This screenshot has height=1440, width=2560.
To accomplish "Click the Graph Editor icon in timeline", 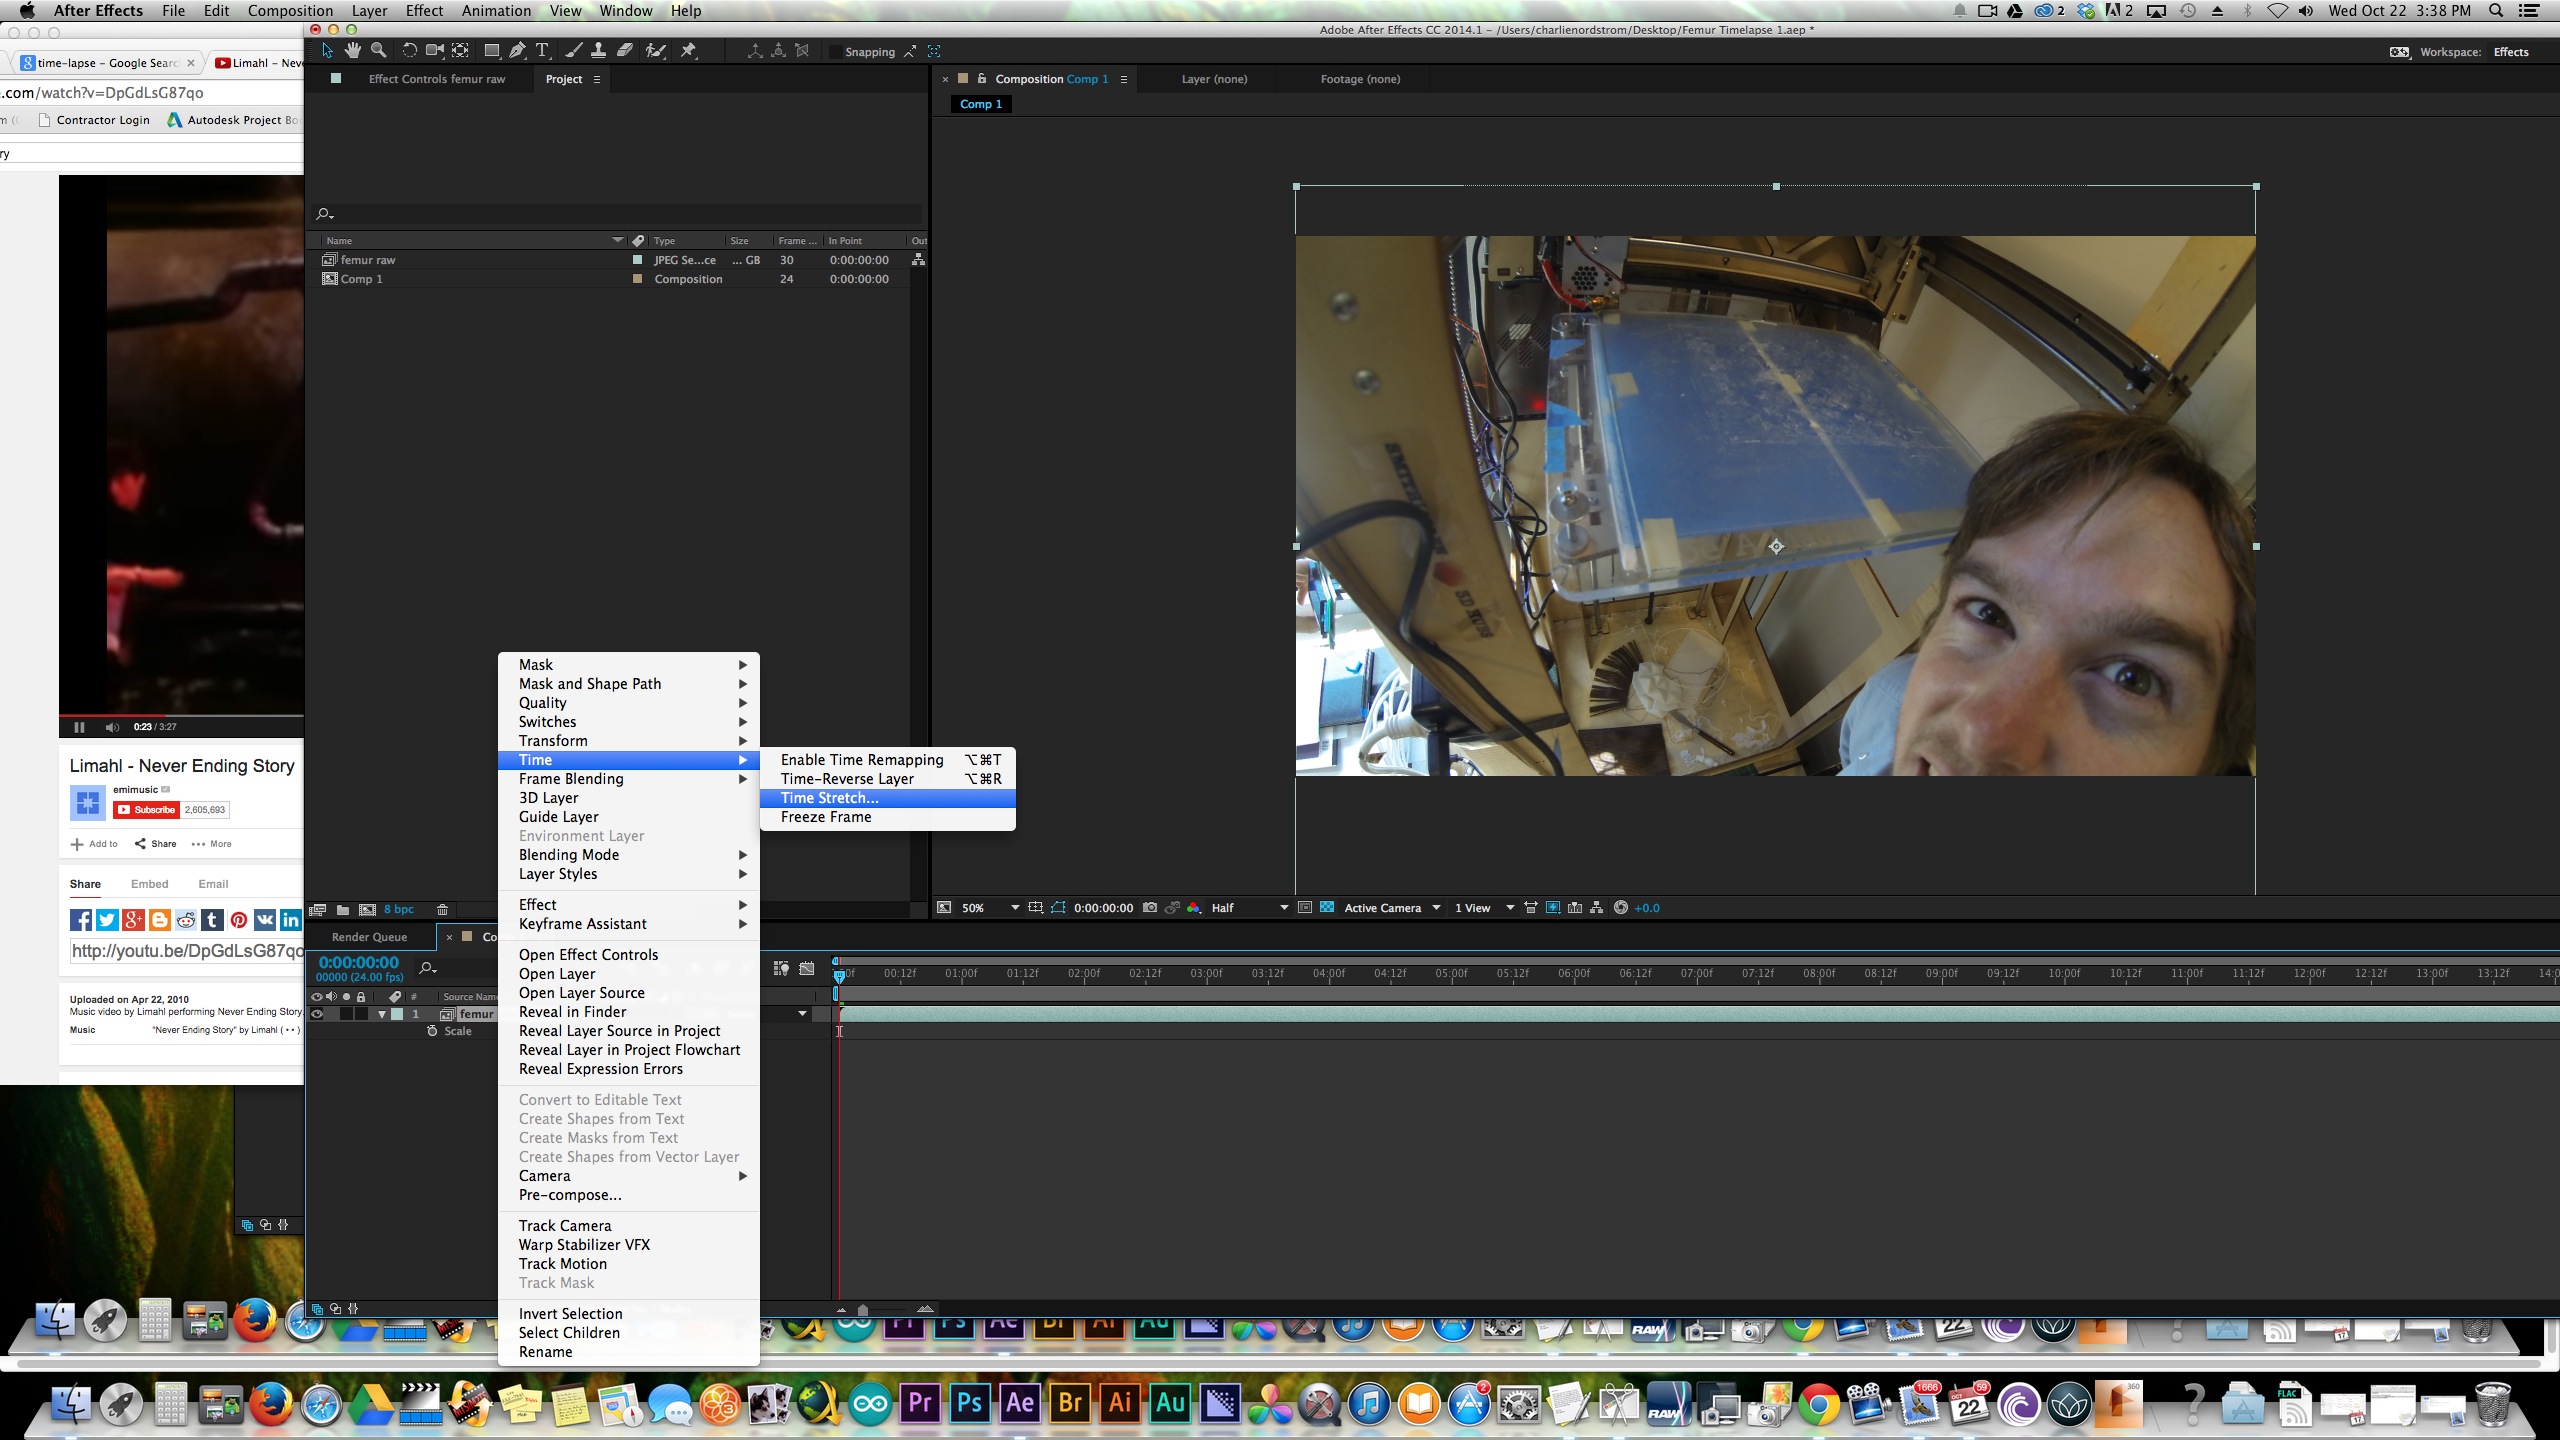I will click(807, 968).
